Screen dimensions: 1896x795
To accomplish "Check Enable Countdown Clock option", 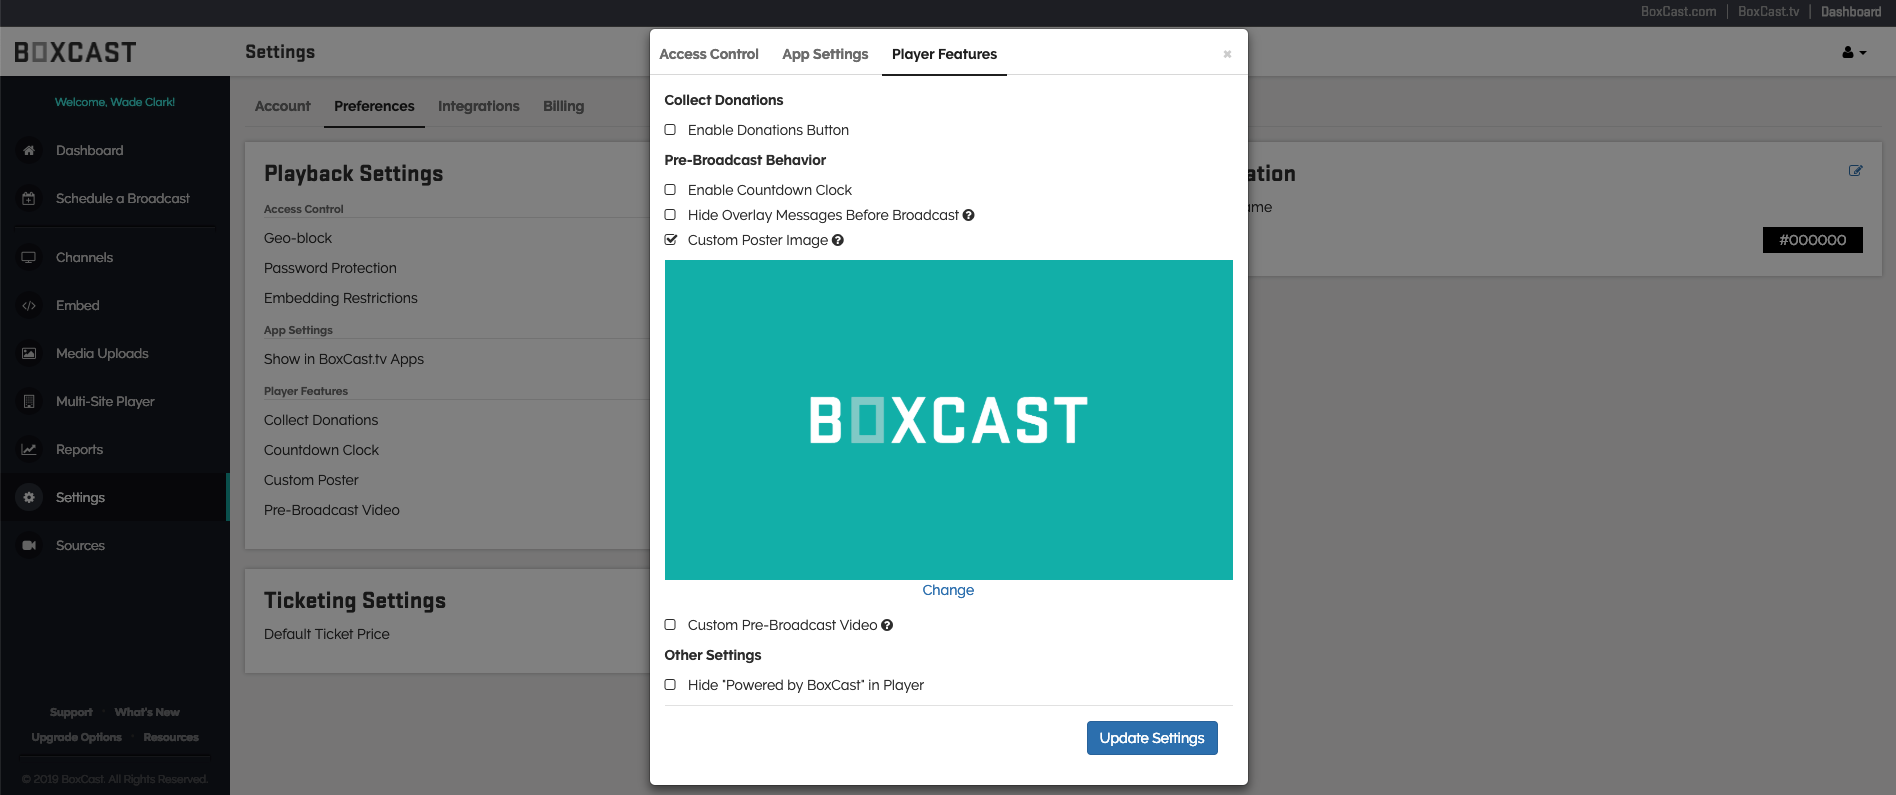I will 671,190.
